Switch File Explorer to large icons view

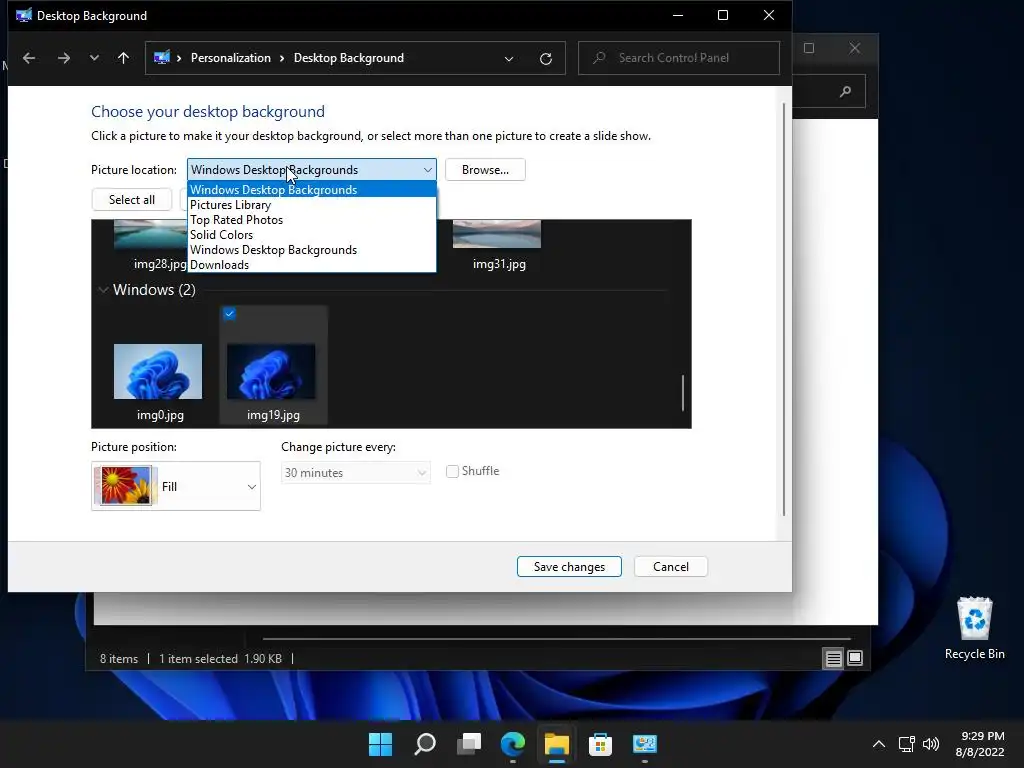(855, 658)
